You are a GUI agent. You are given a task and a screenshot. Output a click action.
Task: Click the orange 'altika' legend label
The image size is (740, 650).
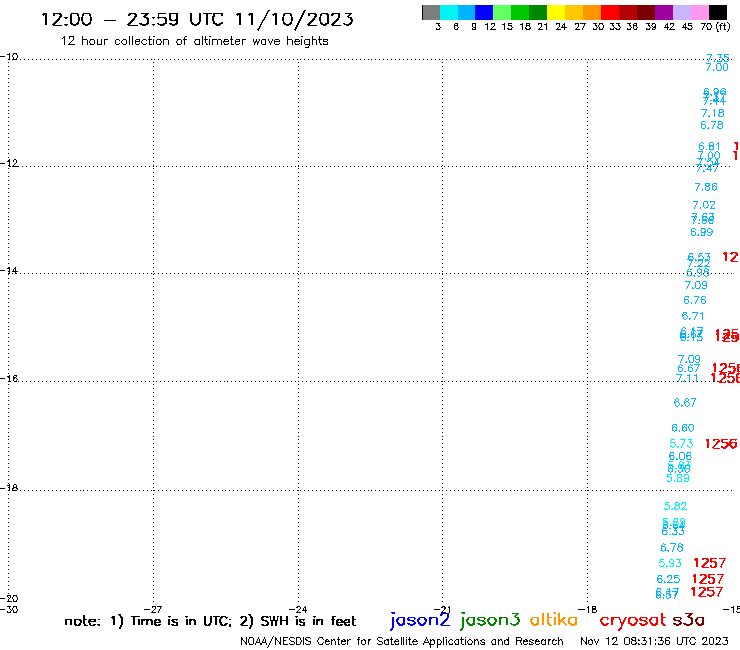pos(554,619)
